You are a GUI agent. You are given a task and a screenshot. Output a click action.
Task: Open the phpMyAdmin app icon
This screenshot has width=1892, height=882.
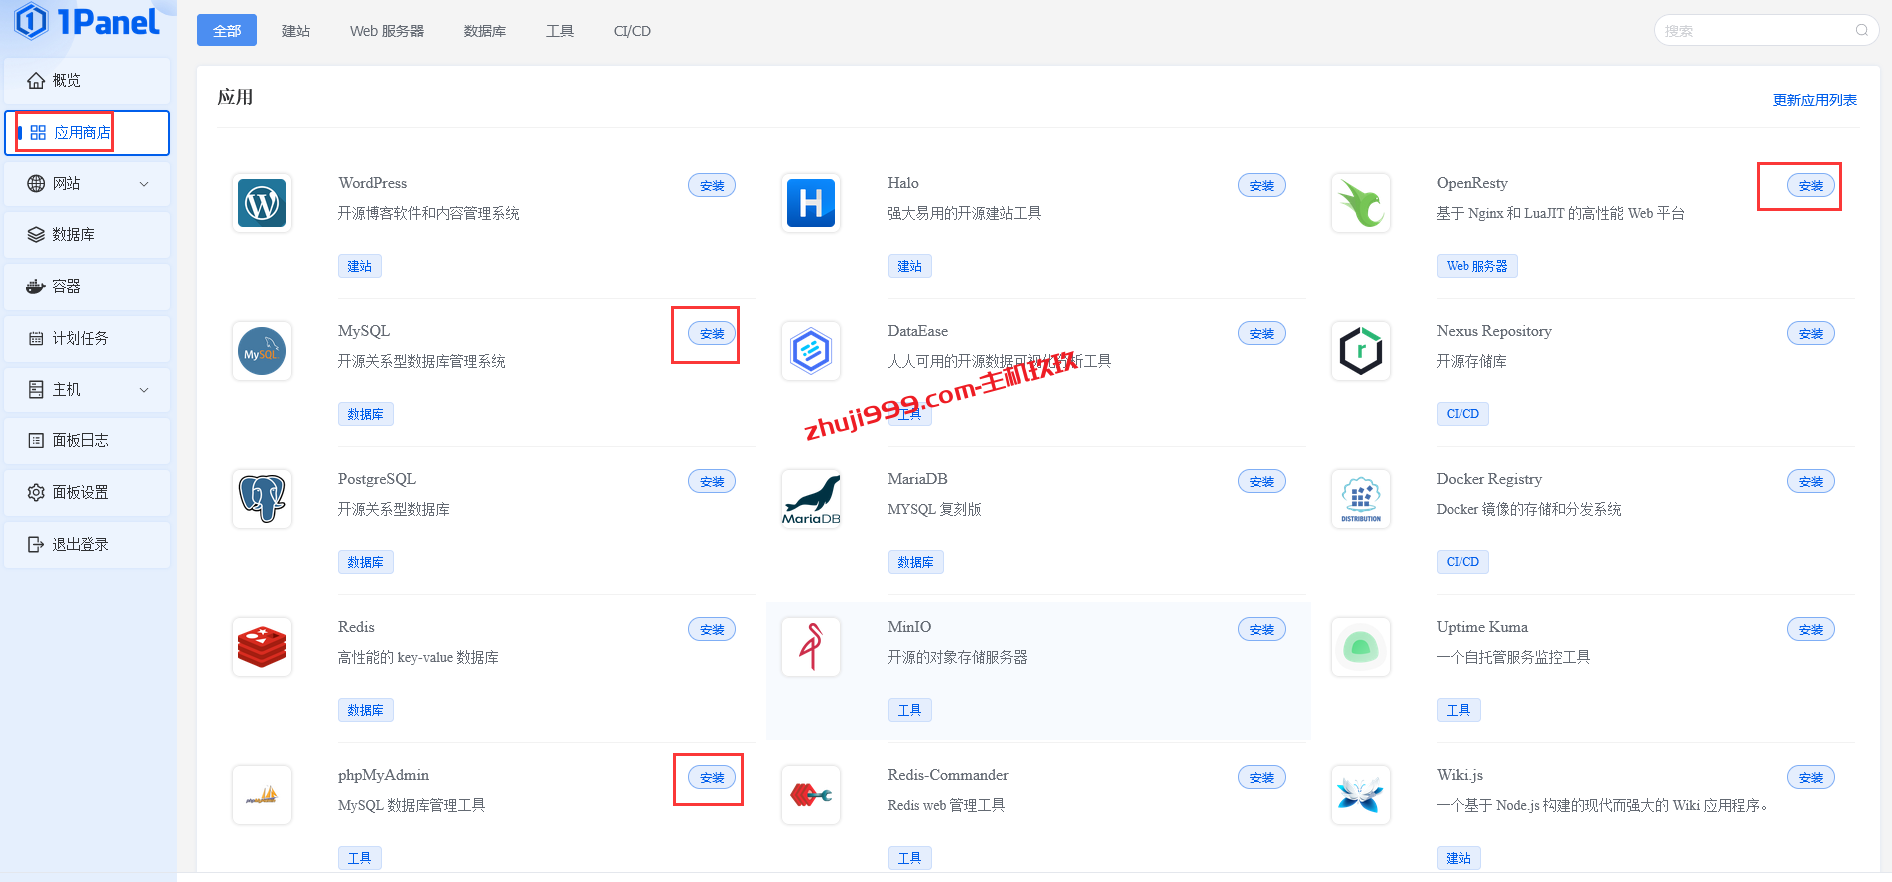[262, 795]
